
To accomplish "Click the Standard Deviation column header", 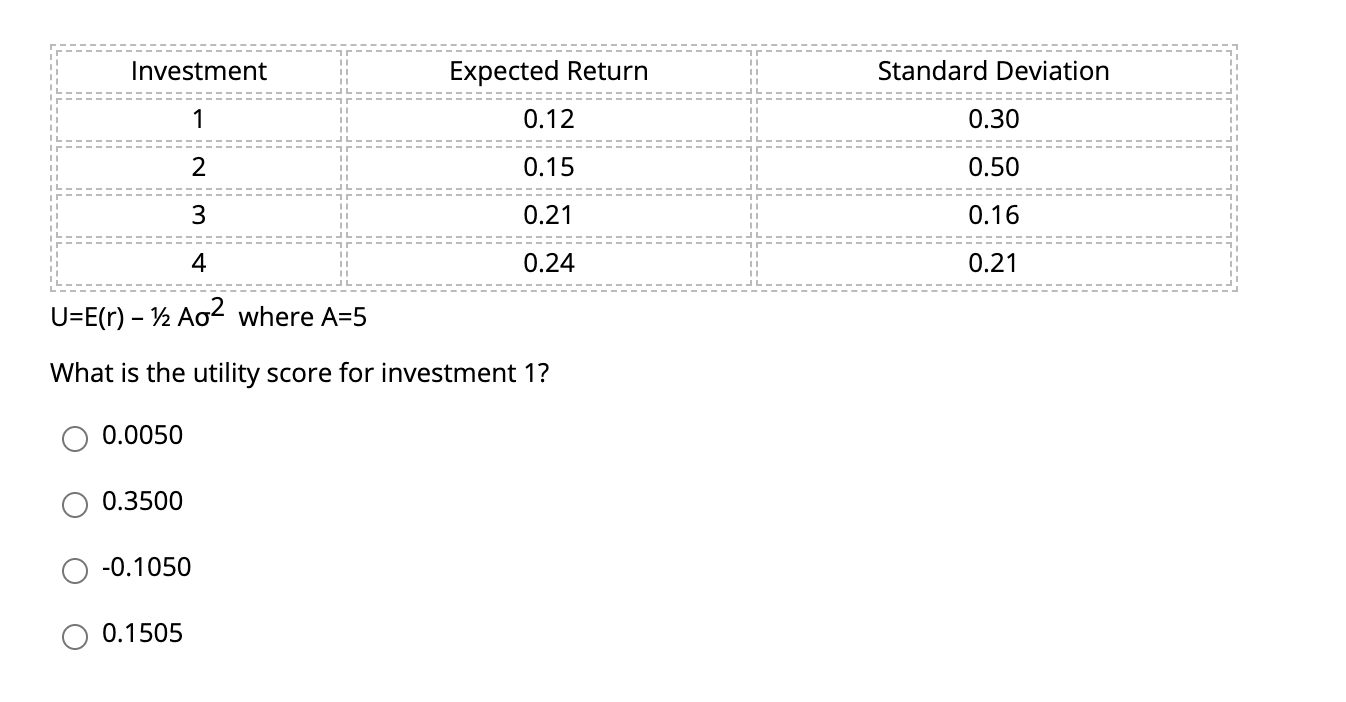I will (x=993, y=70).
